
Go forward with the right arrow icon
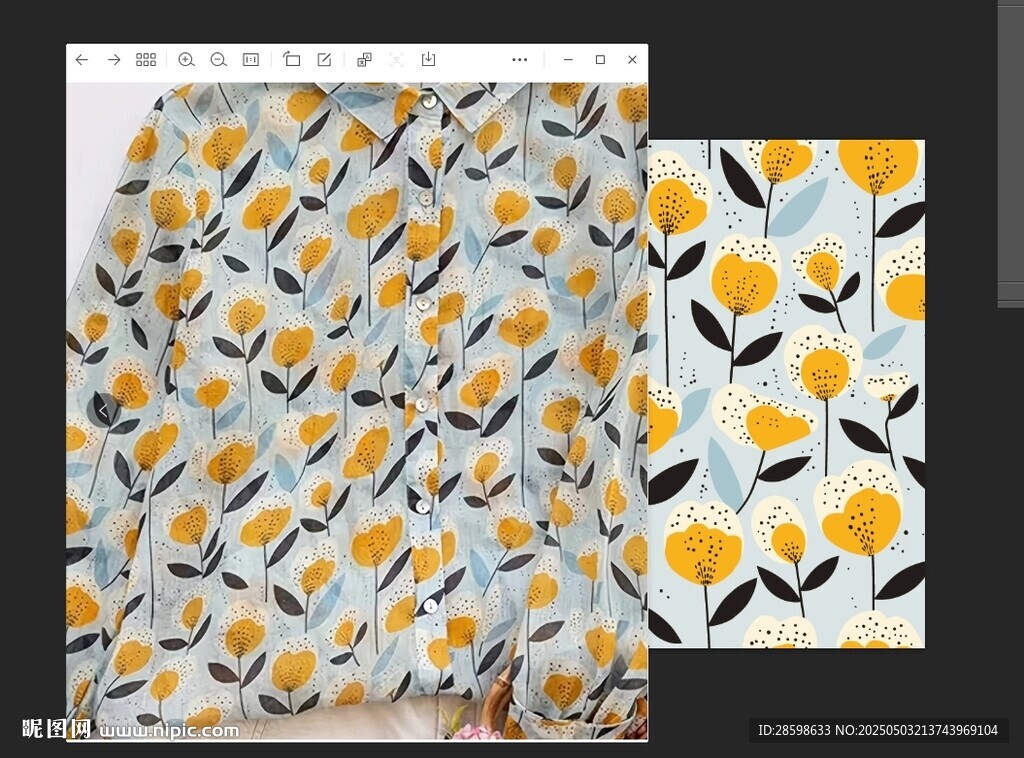(114, 60)
